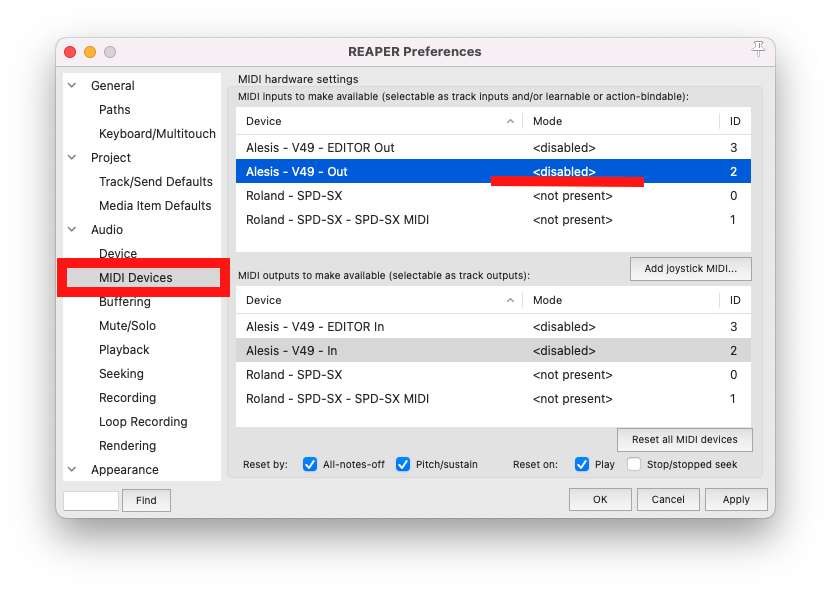The image size is (831, 592).
Task: Select the Appearance category label
Action: (x=125, y=470)
